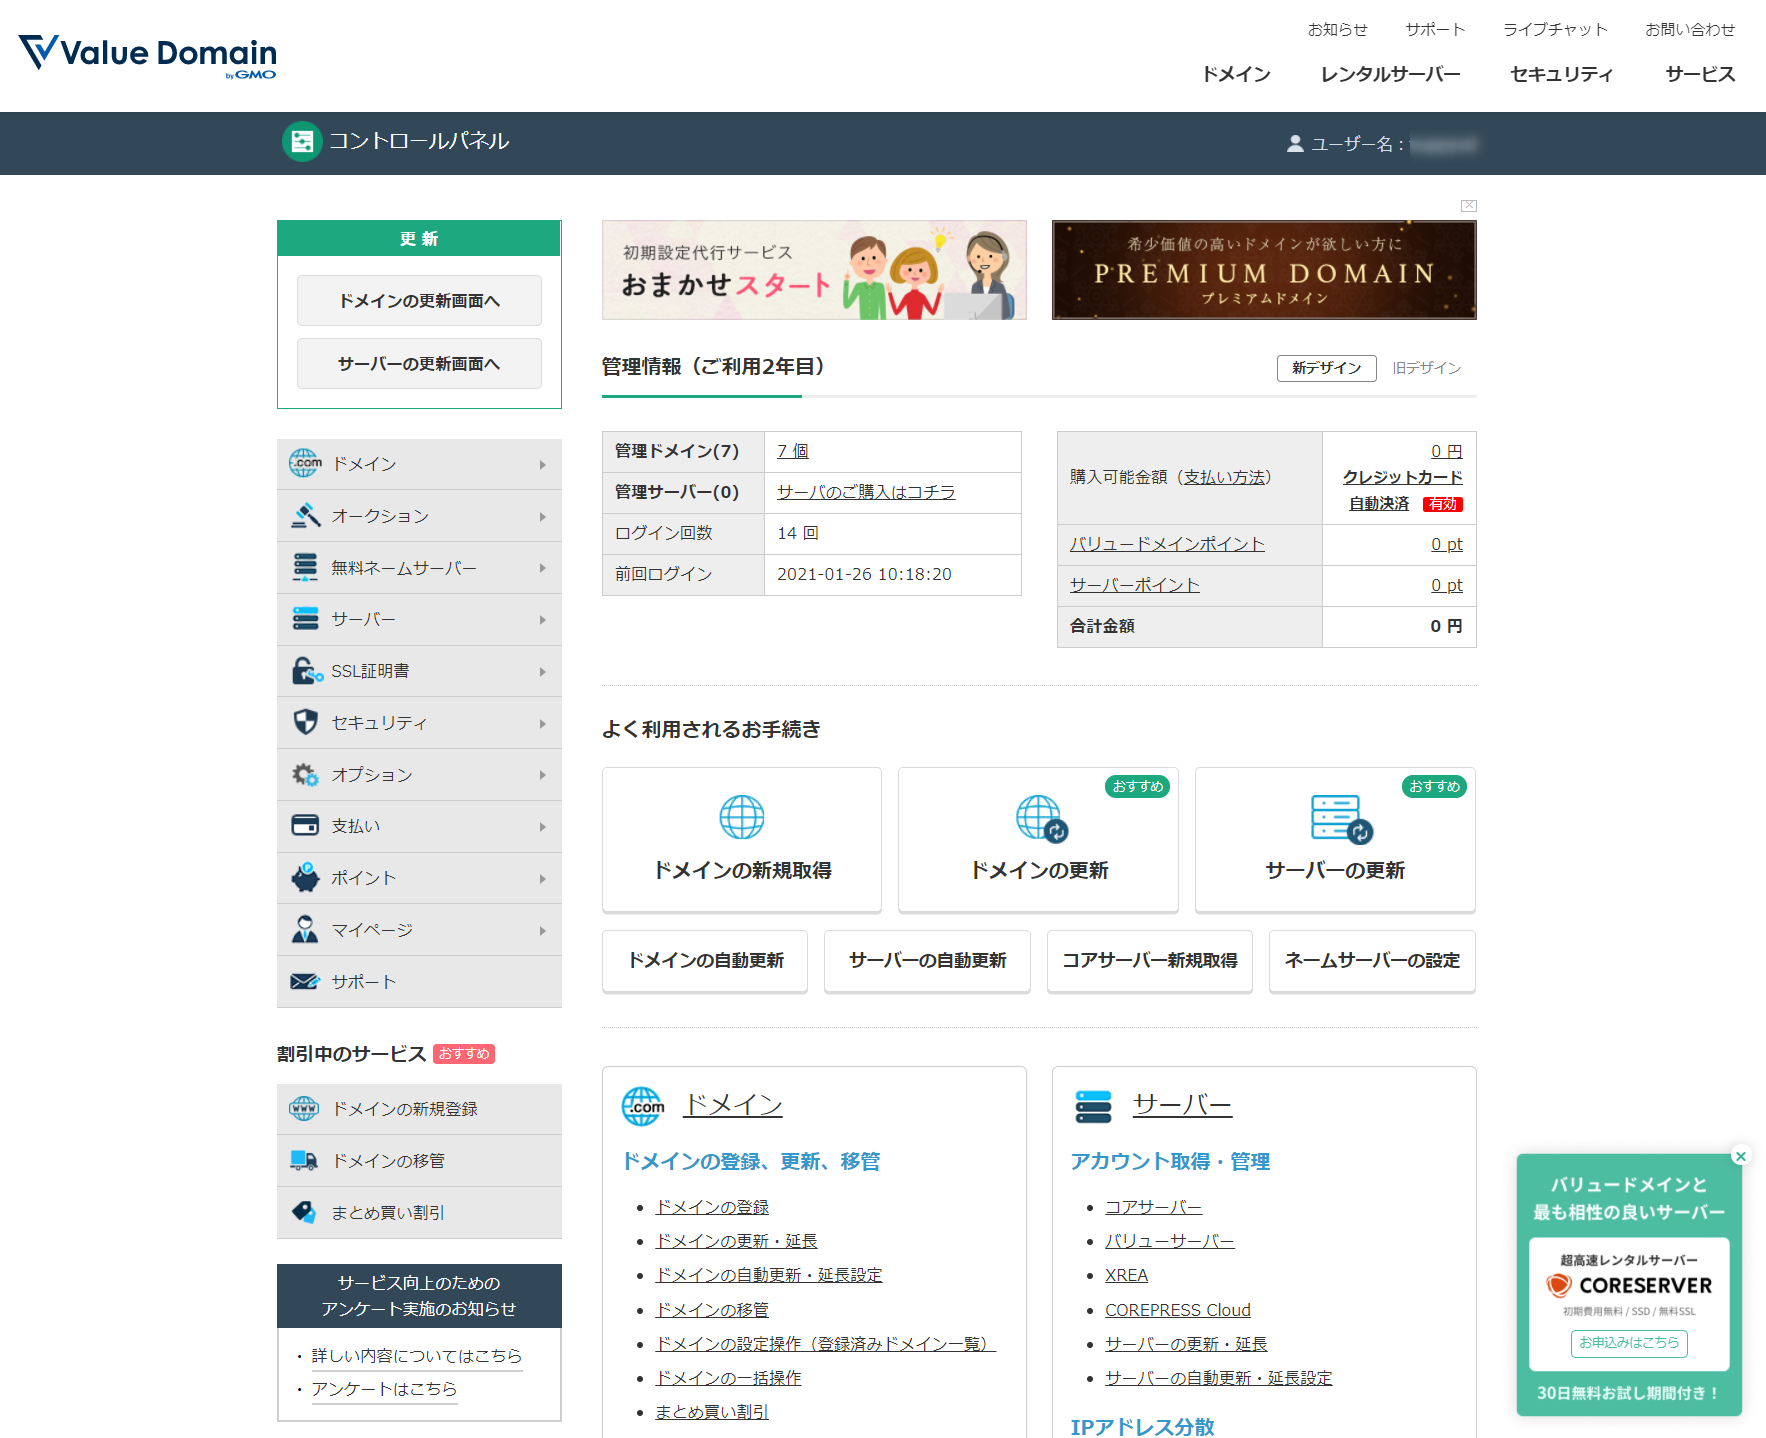This screenshot has width=1766, height=1438.
Task: Click the オプション gears icon
Action: click(305, 774)
